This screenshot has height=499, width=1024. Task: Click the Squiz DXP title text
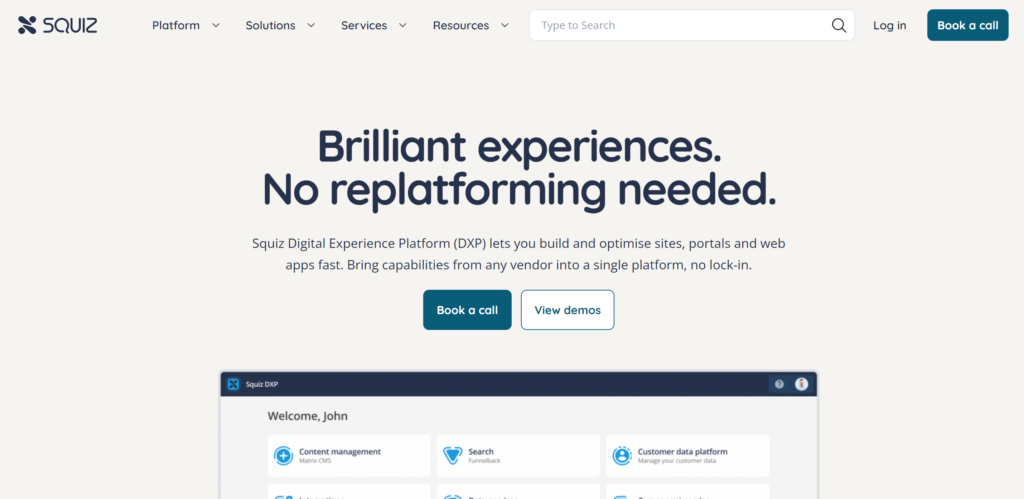pyautogui.click(x=262, y=384)
